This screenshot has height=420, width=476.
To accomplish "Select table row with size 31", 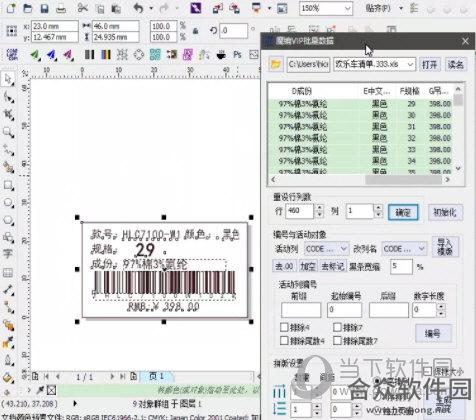I will click(361, 127).
